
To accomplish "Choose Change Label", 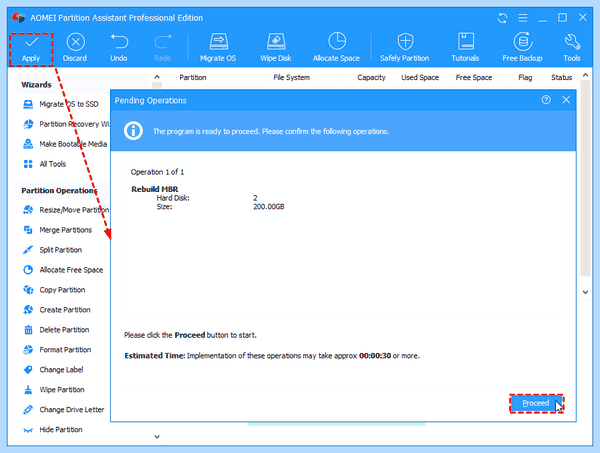I will point(53,370).
